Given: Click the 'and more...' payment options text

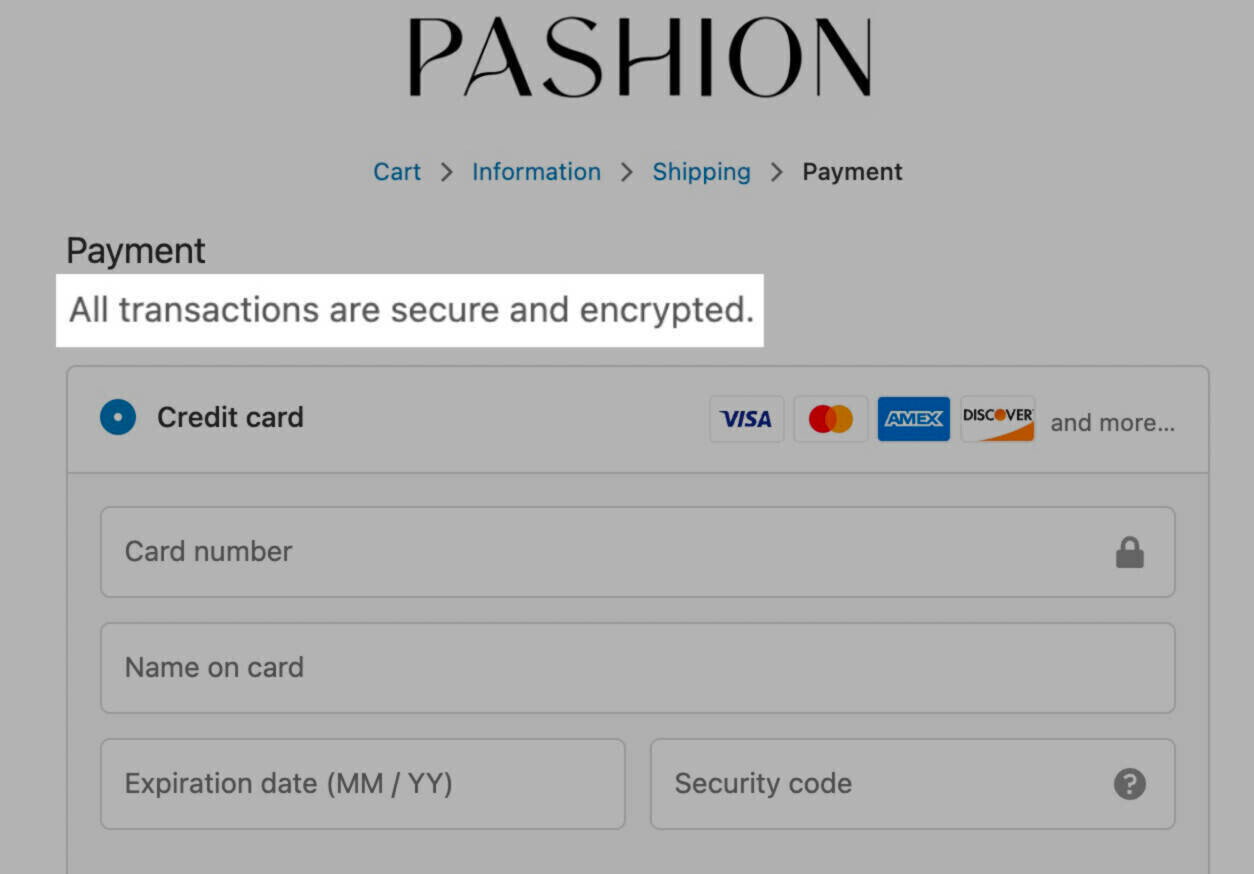Looking at the screenshot, I should point(1112,423).
